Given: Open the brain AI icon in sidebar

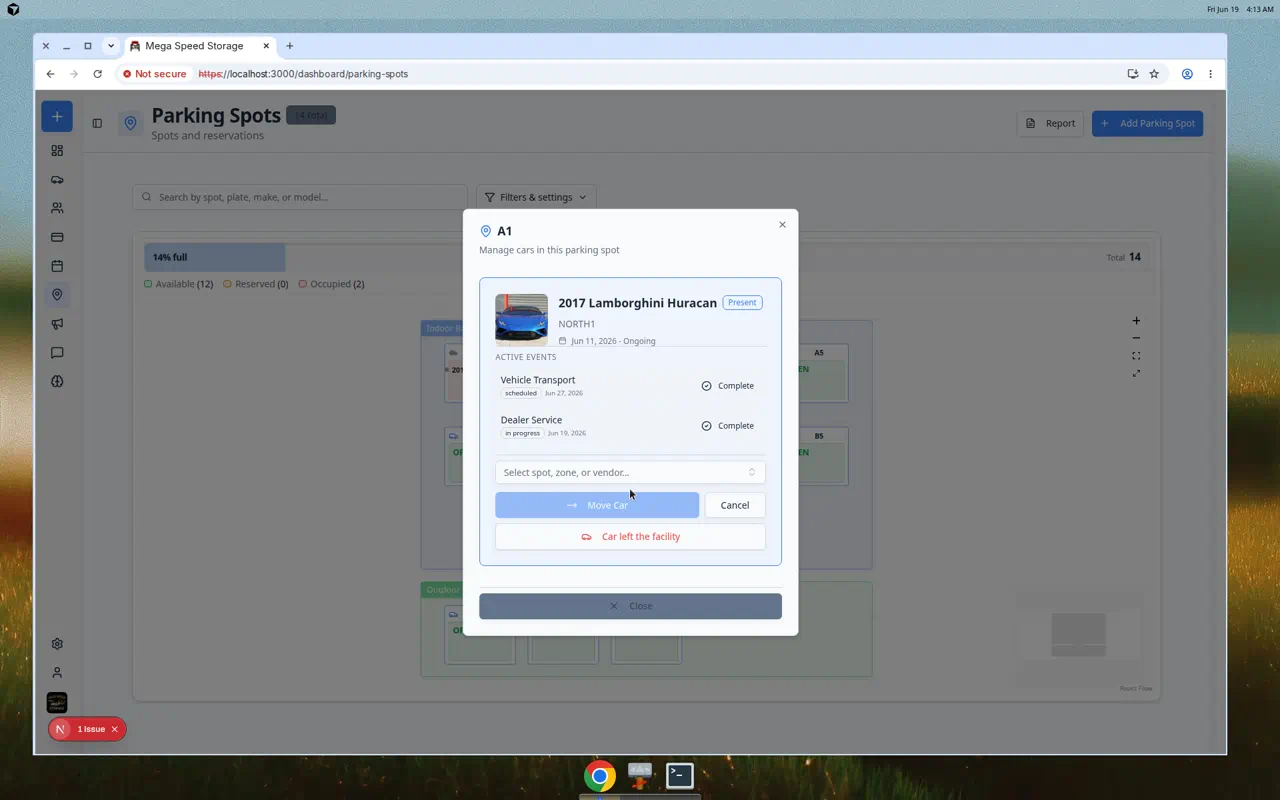Looking at the screenshot, I should click(57, 381).
